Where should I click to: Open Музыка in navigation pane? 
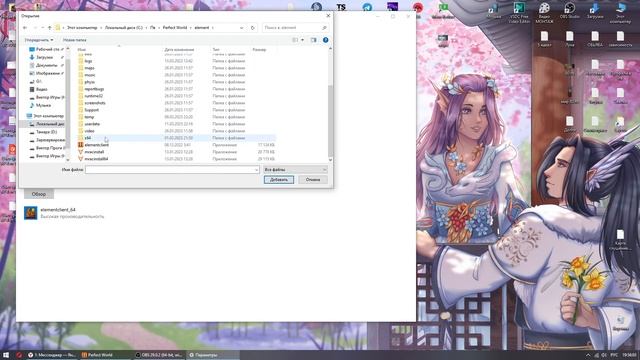pos(43,105)
